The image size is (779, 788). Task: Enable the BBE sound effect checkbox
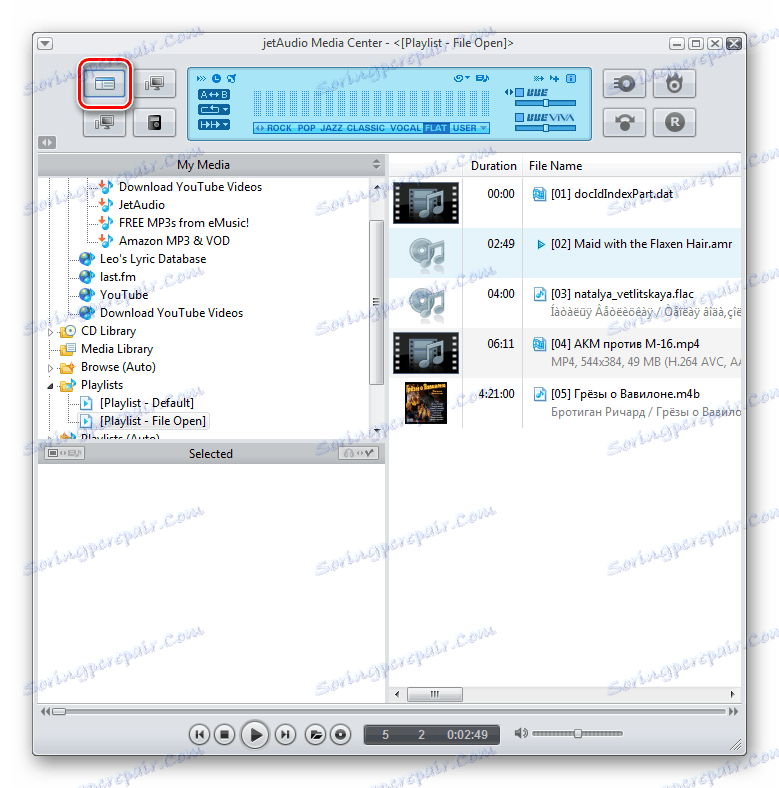click(x=520, y=92)
